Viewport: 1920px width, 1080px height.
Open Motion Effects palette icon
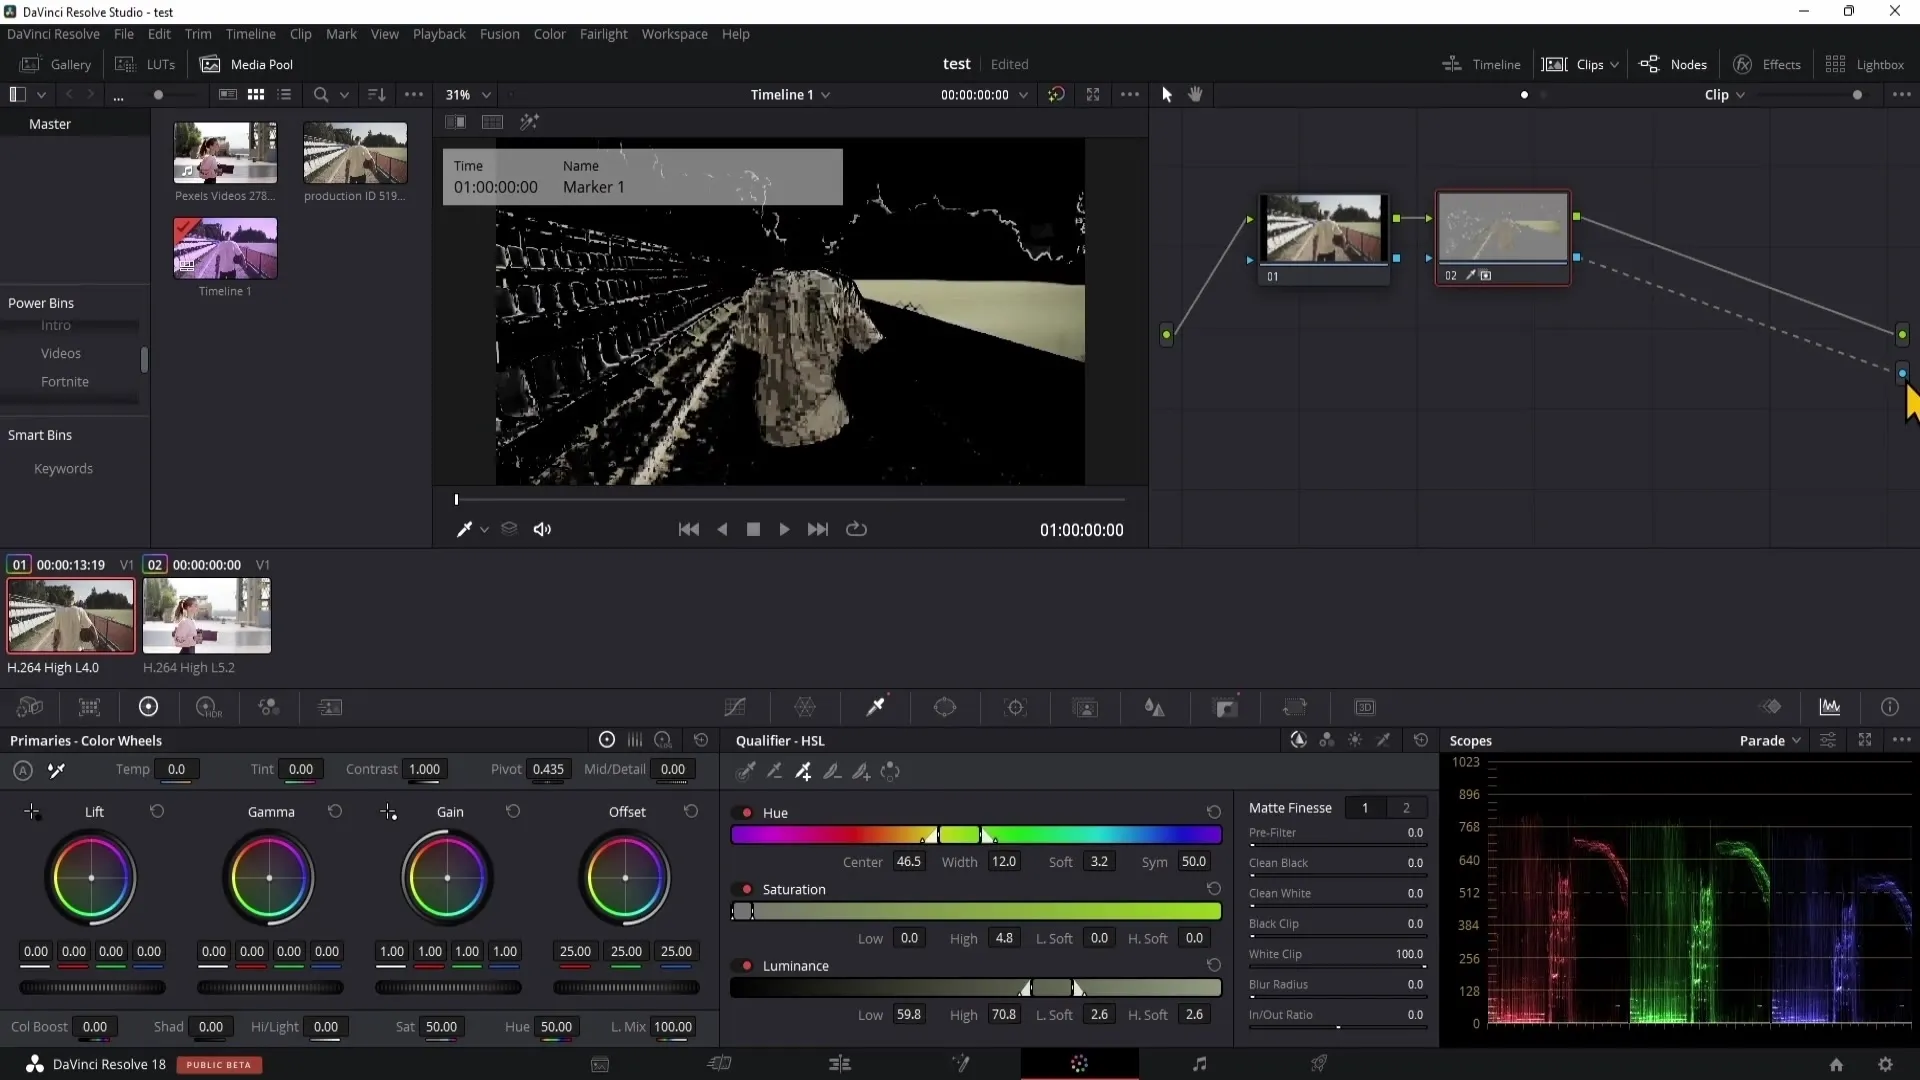pos(330,707)
